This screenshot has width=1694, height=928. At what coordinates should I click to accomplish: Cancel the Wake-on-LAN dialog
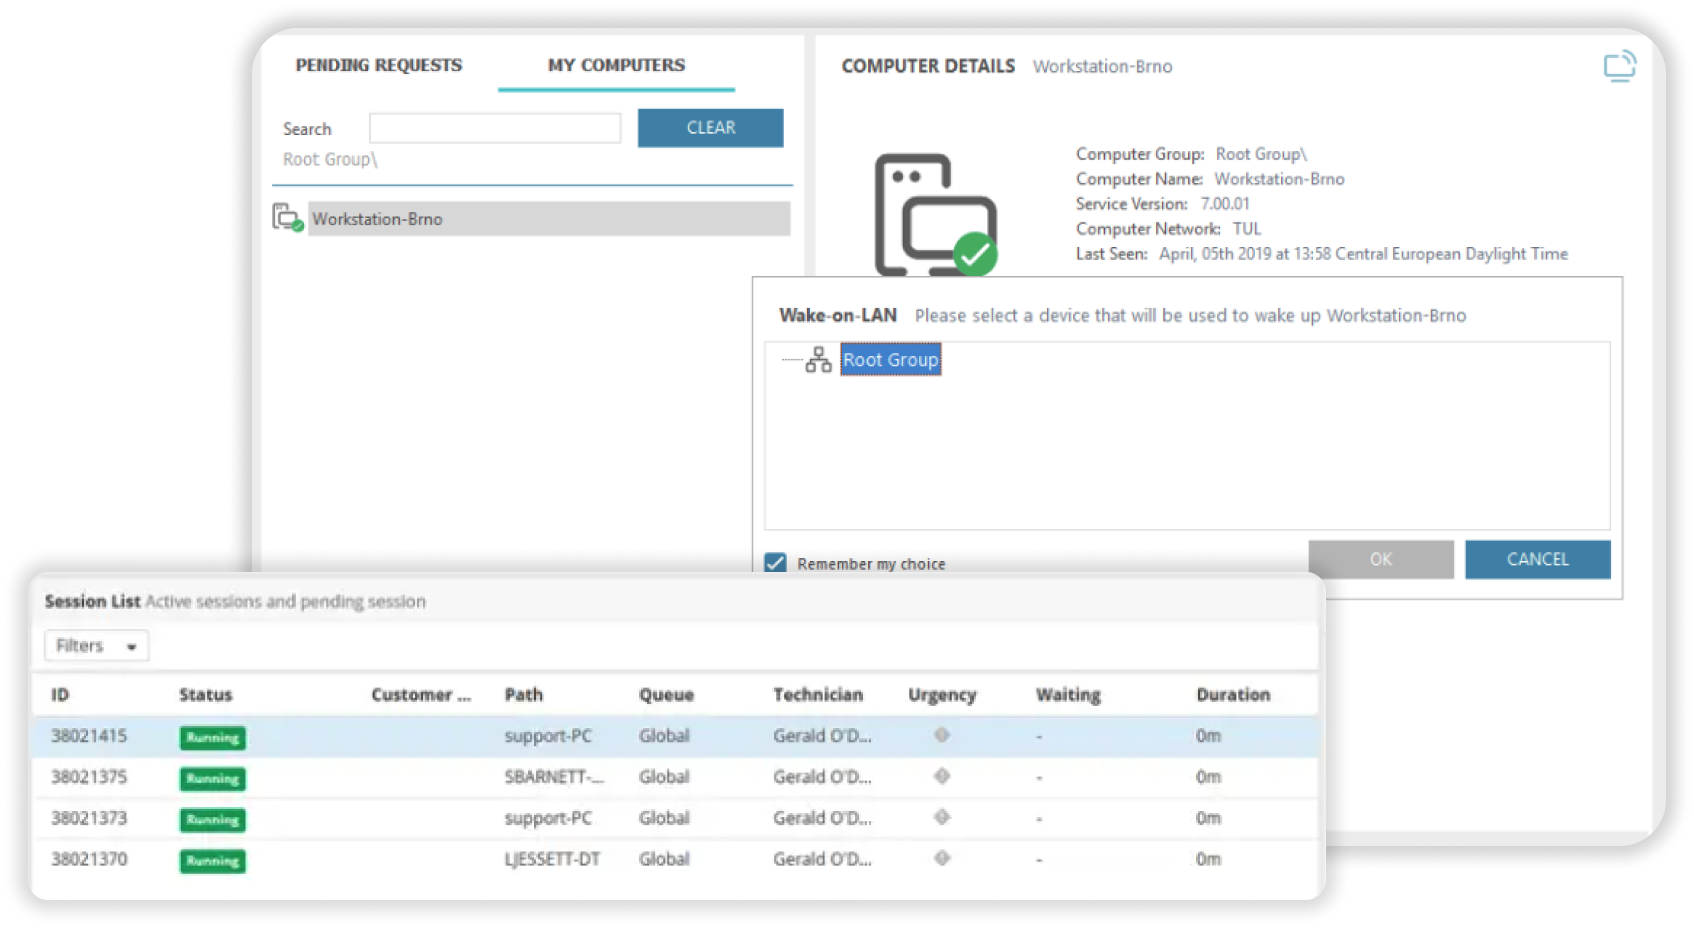pos(1537,559)
